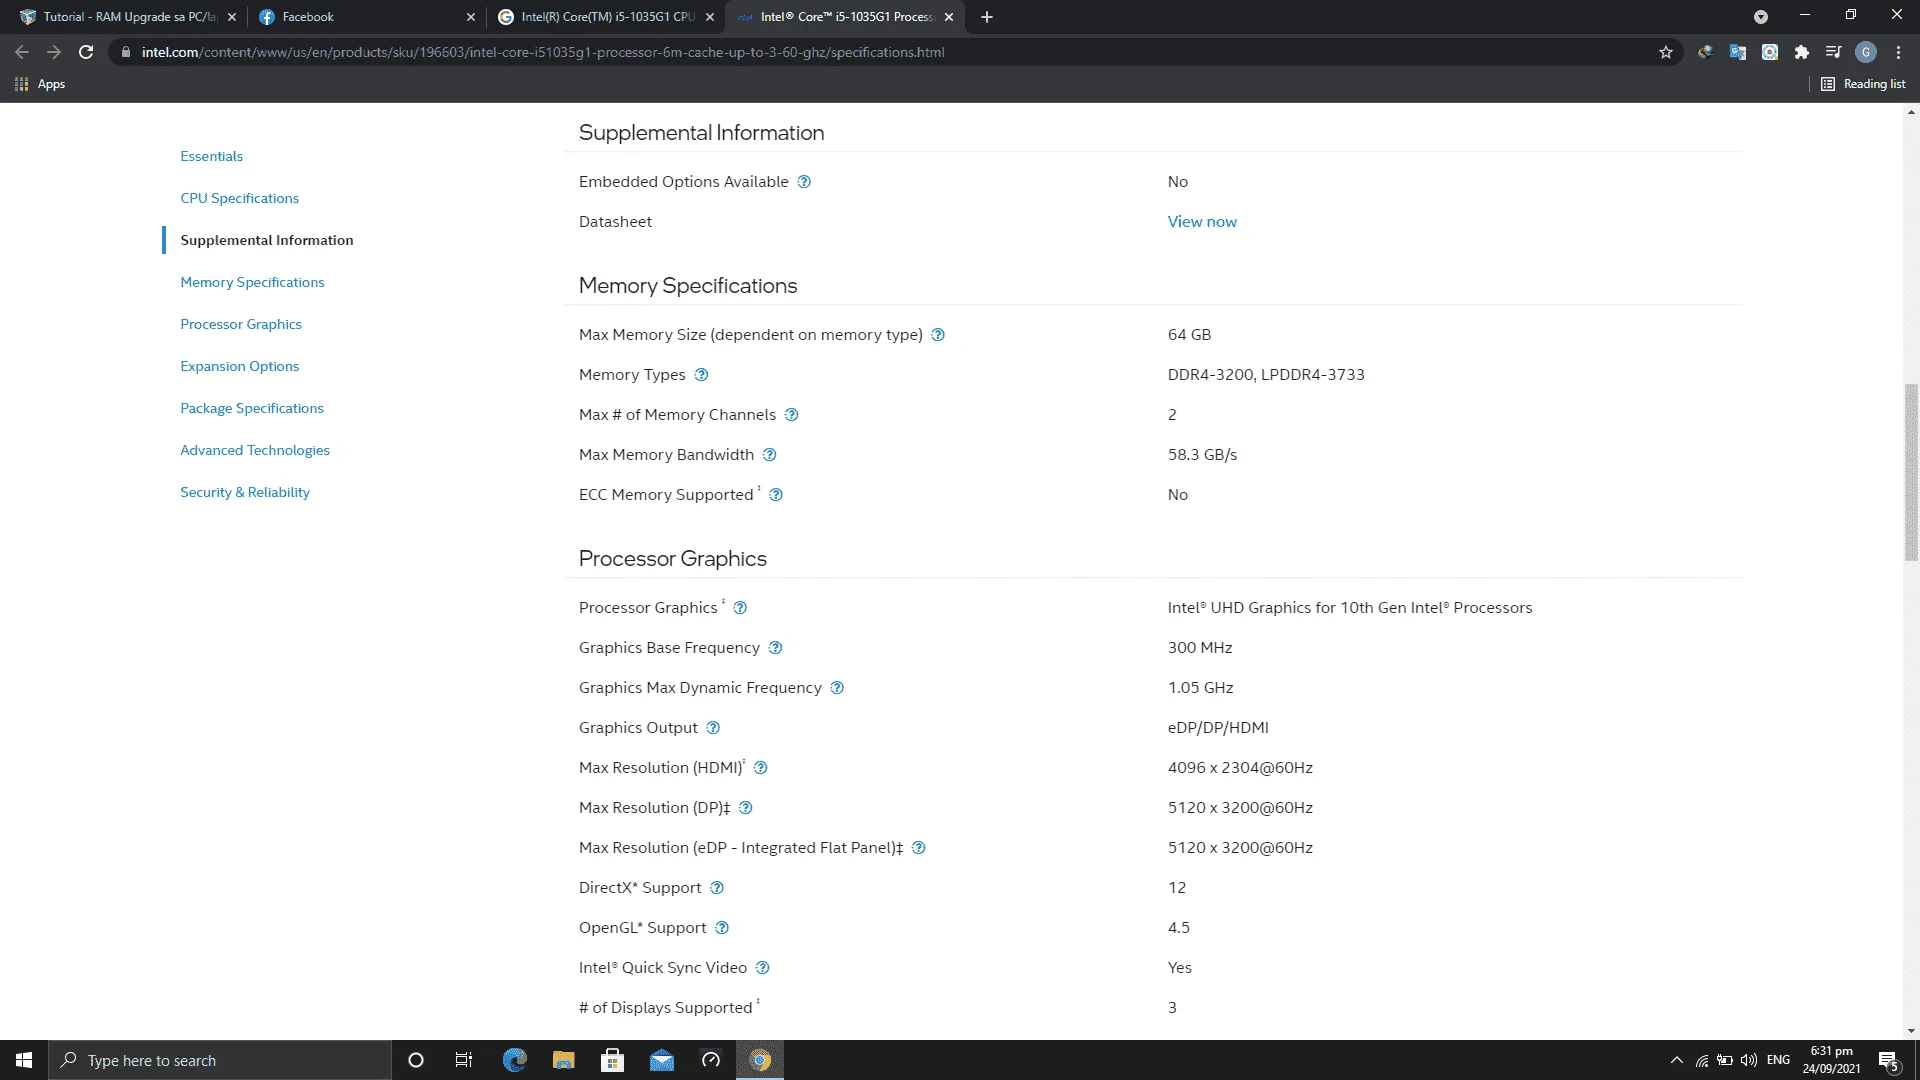
Task: Open Microsoft Edge from taskbar
Action: tap(514, 1060)
